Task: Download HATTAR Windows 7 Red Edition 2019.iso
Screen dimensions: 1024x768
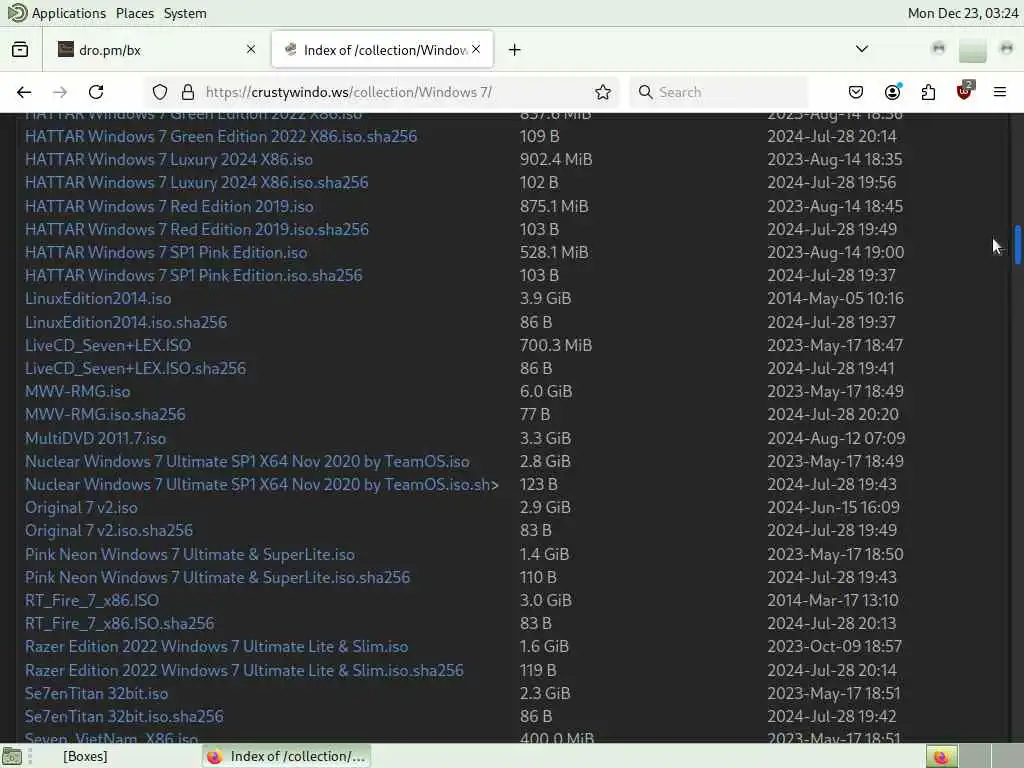Action: pyautogui.click(x=169, y=206)
